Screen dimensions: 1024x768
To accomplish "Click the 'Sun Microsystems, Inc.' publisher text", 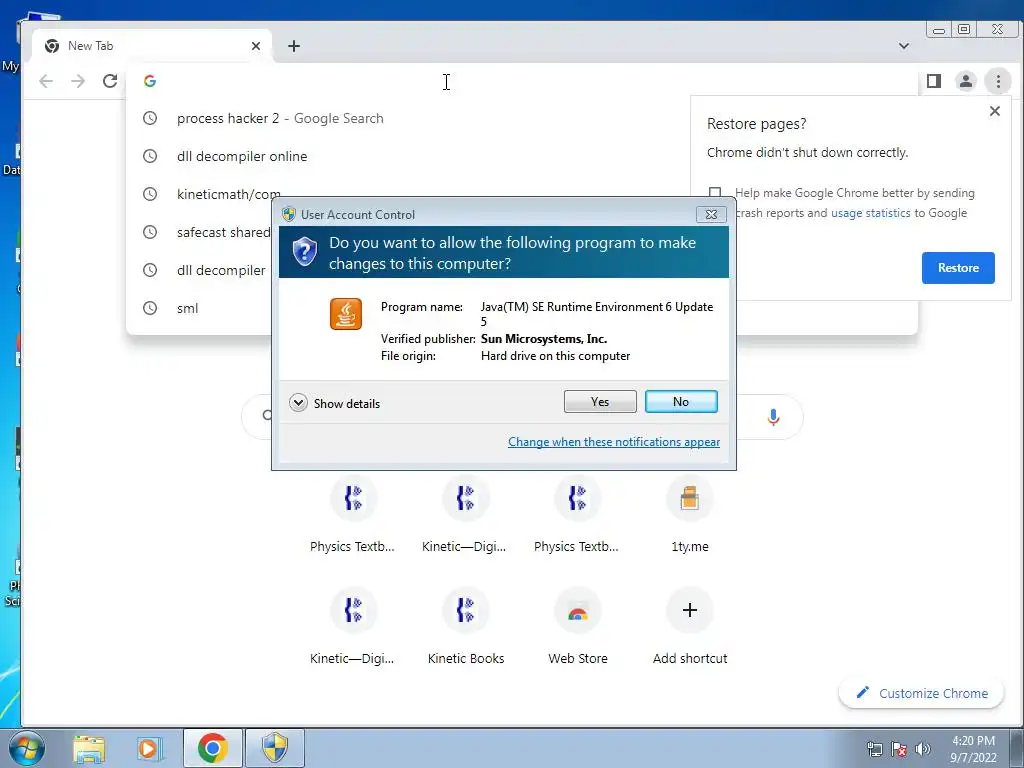I will point(544,339).
